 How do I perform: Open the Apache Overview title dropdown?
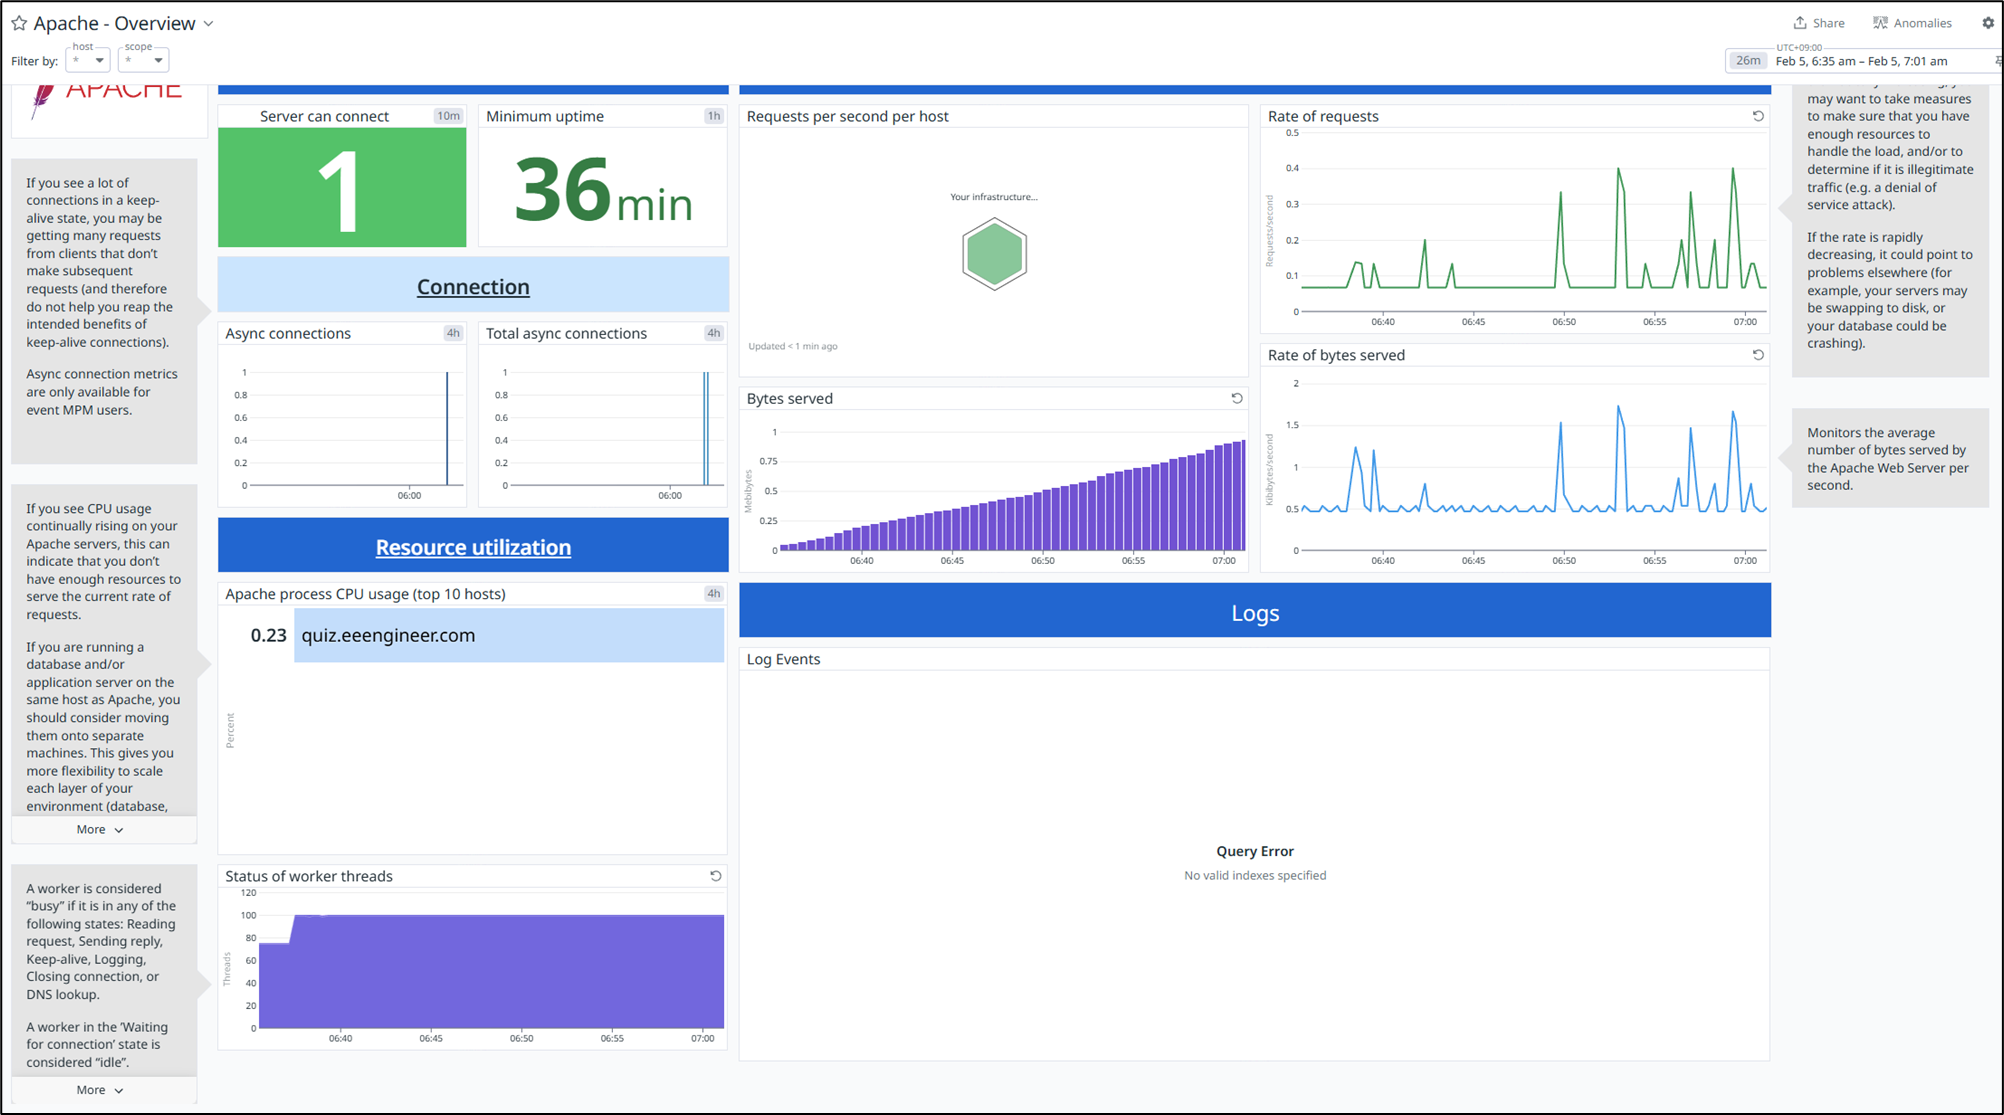point(208,23)
